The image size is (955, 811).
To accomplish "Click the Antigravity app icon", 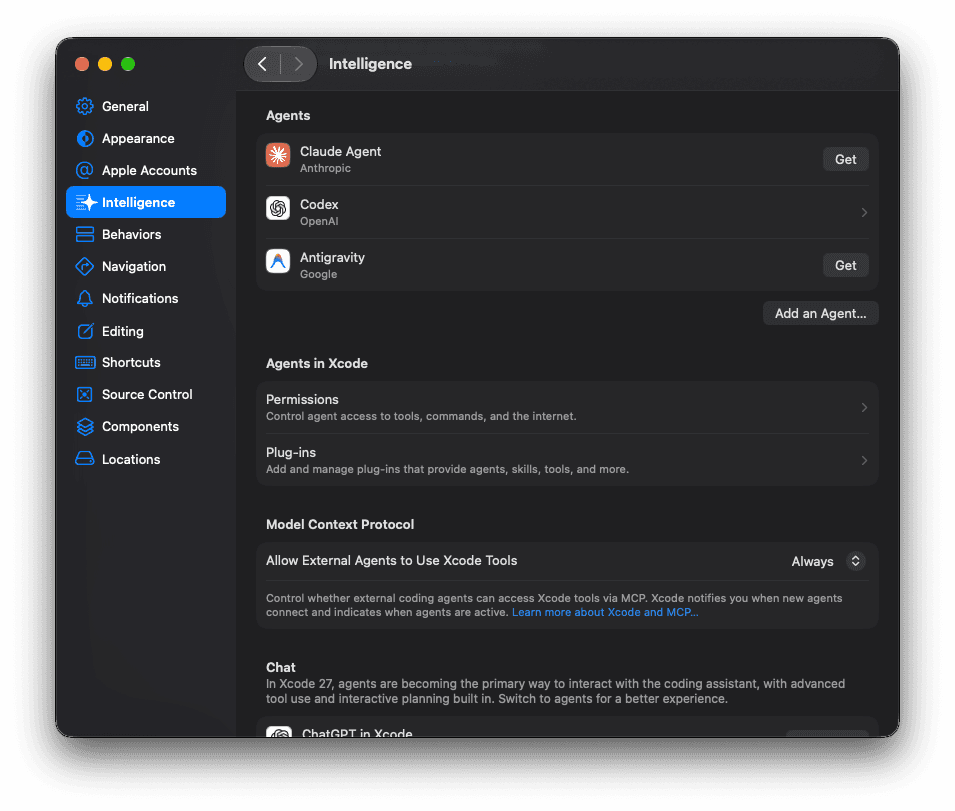I will pos(278,261).
